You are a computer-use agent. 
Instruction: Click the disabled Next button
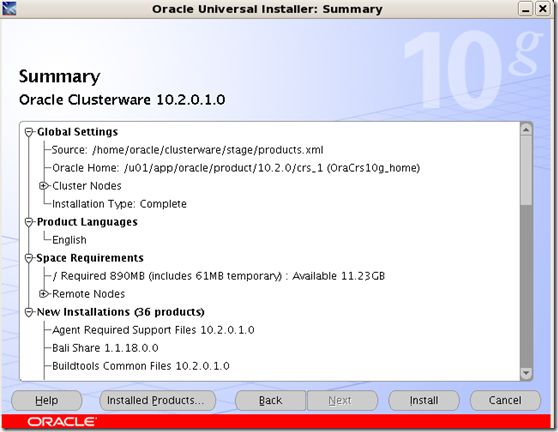click(342, 400)
